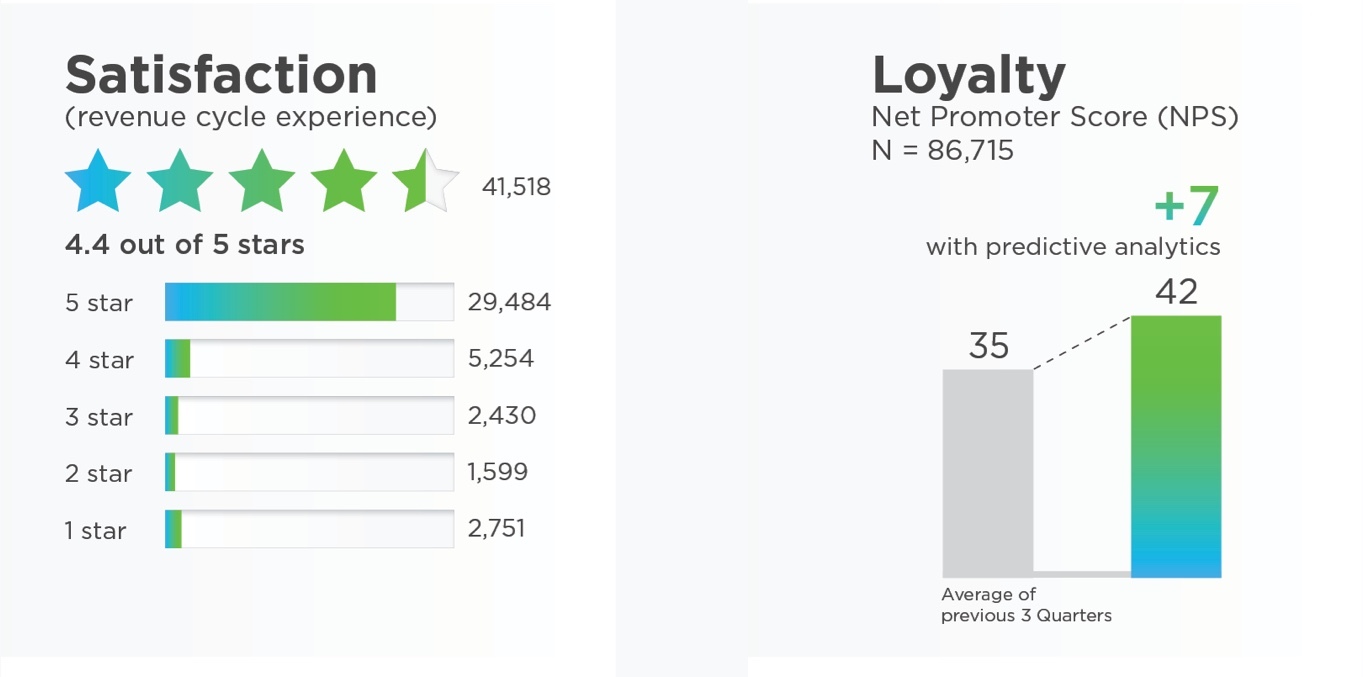Viewport: 1363px width, 677px height.
Task: Click the half-filled fifth star
Action: tap(425, 182)
